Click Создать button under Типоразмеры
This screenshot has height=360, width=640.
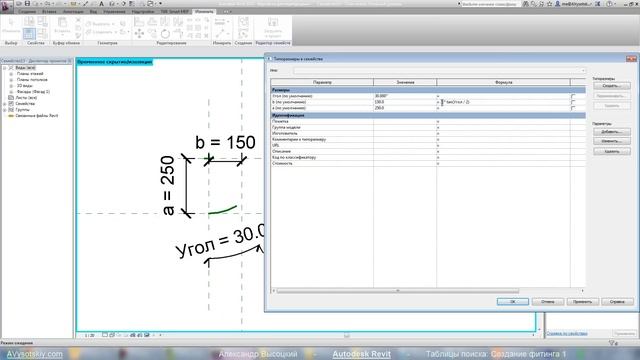pos(611,86)
